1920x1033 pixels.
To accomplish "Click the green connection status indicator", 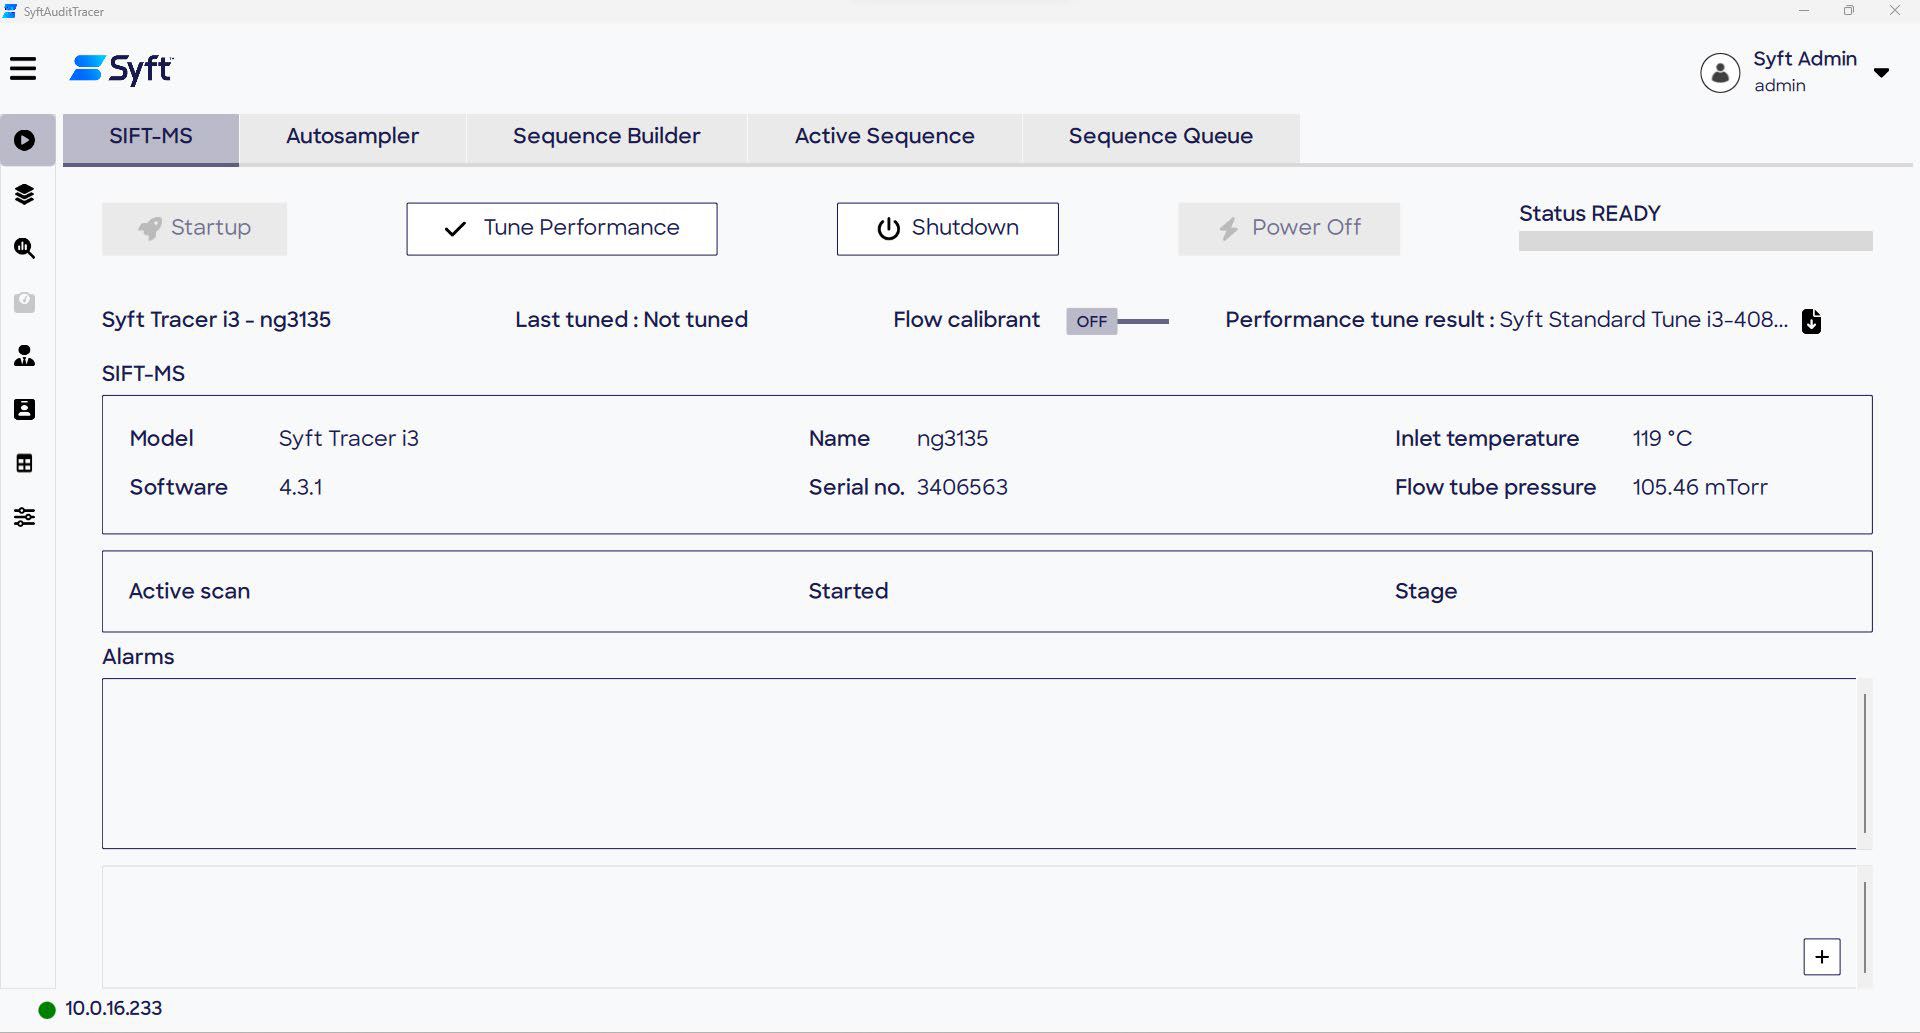I will [46, 1009].
